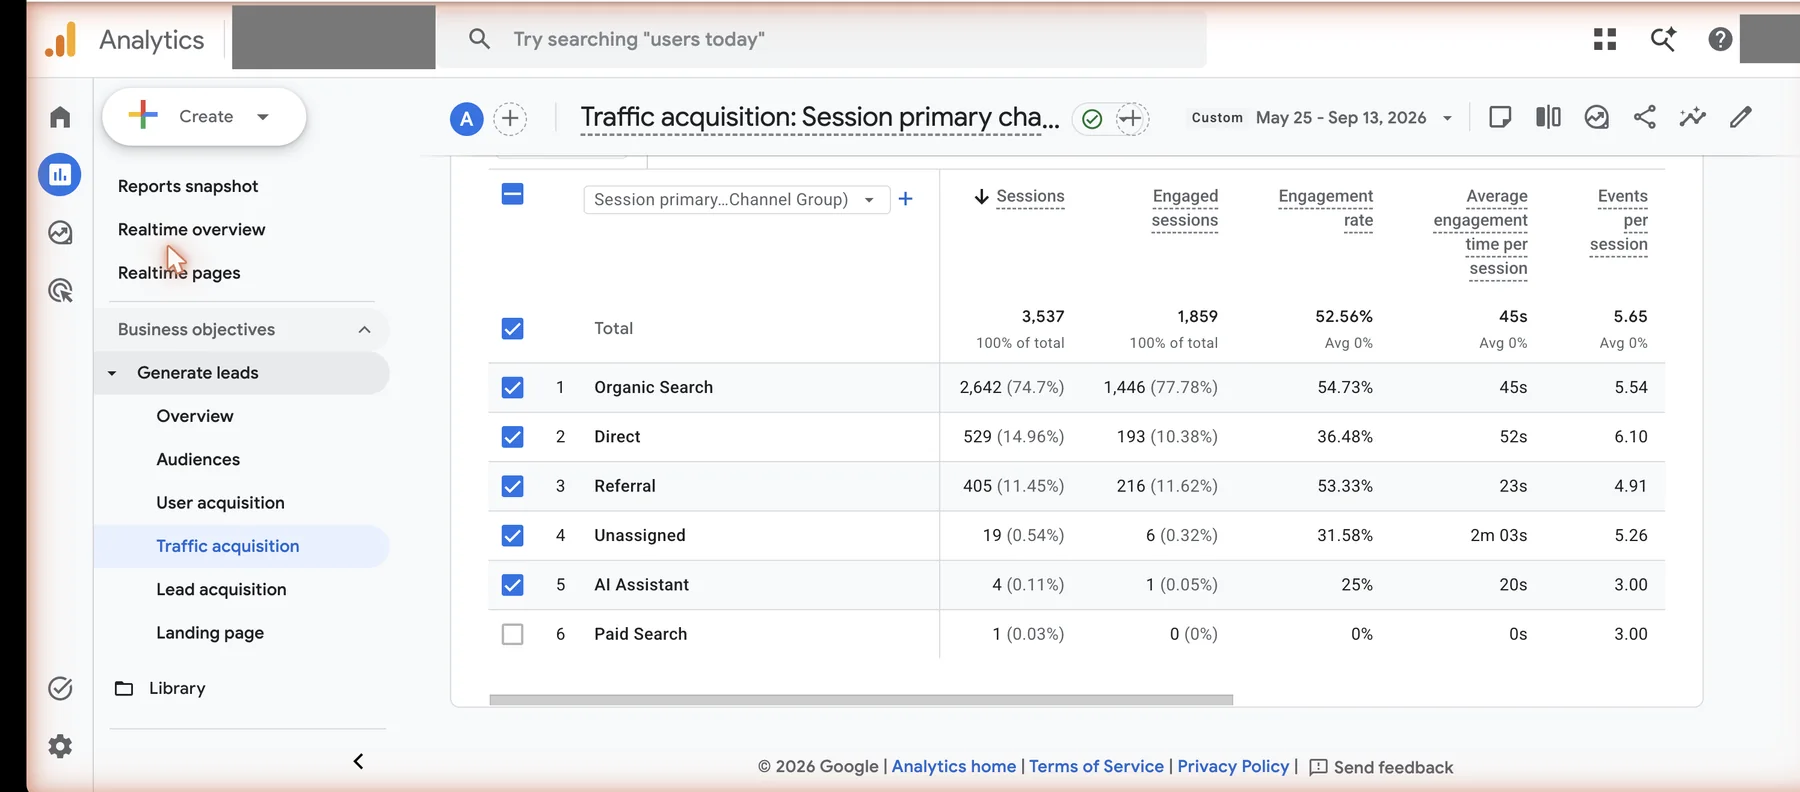Open Admin settings gear
1800x792 pixels.
(x=60, y=746)
